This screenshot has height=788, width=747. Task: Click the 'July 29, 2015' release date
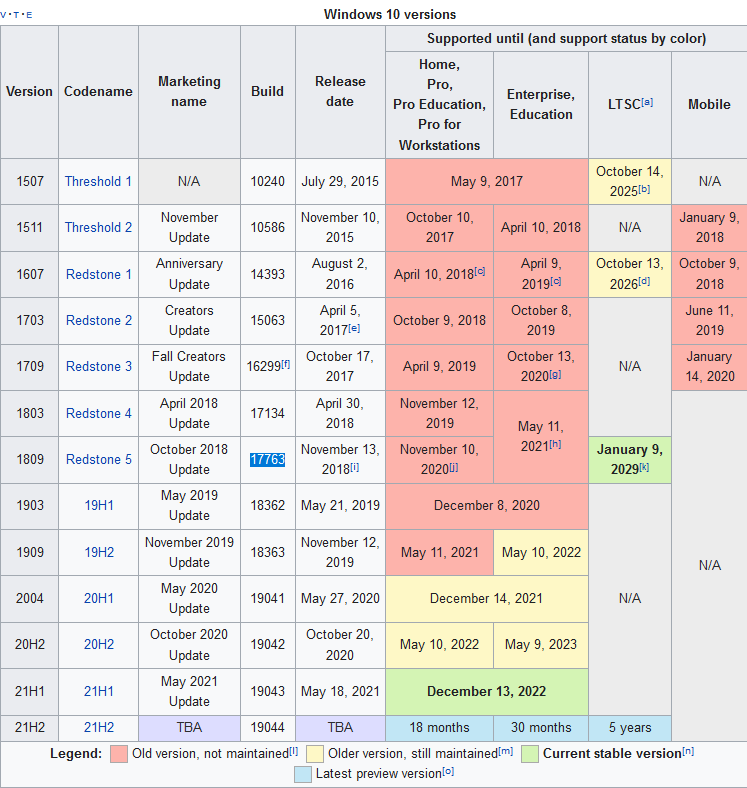(340, 181)
